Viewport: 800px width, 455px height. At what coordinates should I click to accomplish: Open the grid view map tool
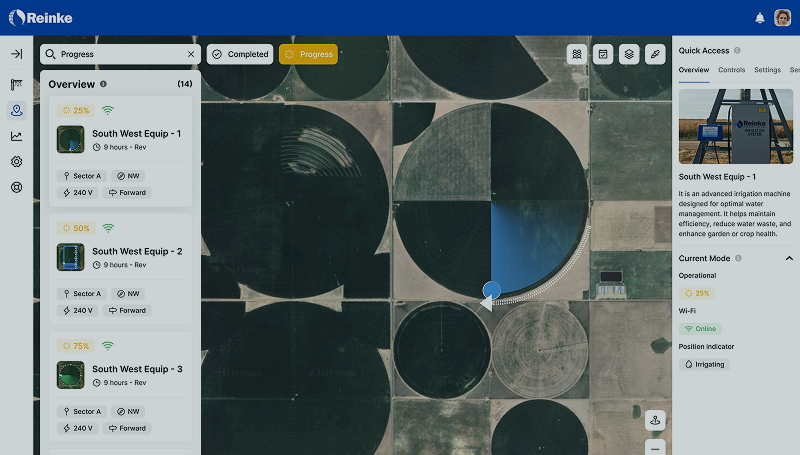tap(577, 54)
